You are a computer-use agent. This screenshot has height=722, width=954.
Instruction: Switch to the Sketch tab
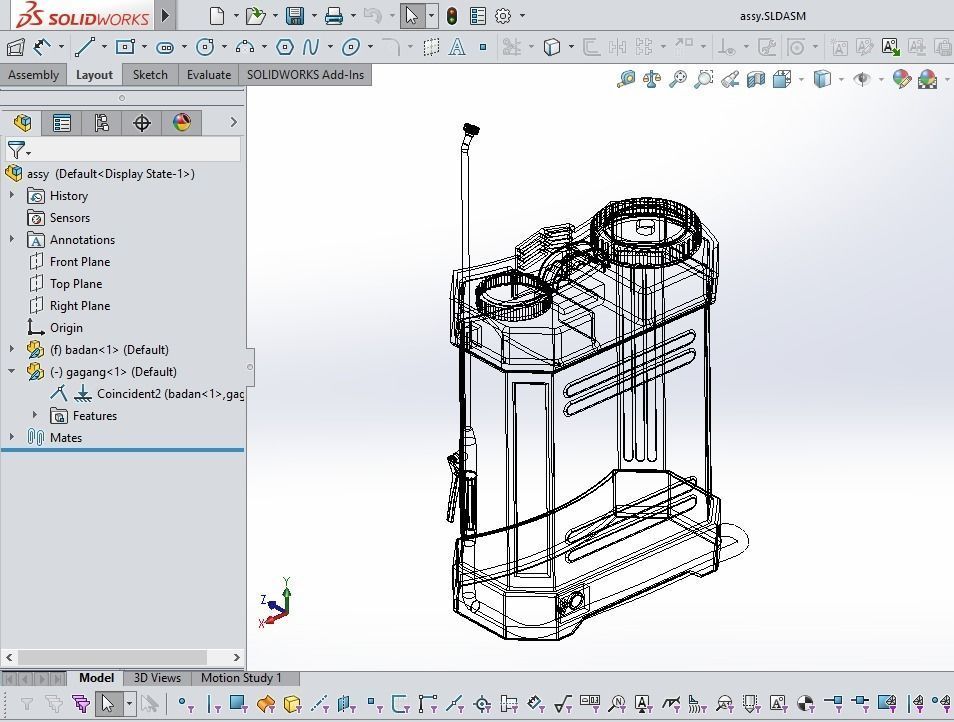point(150,75)
